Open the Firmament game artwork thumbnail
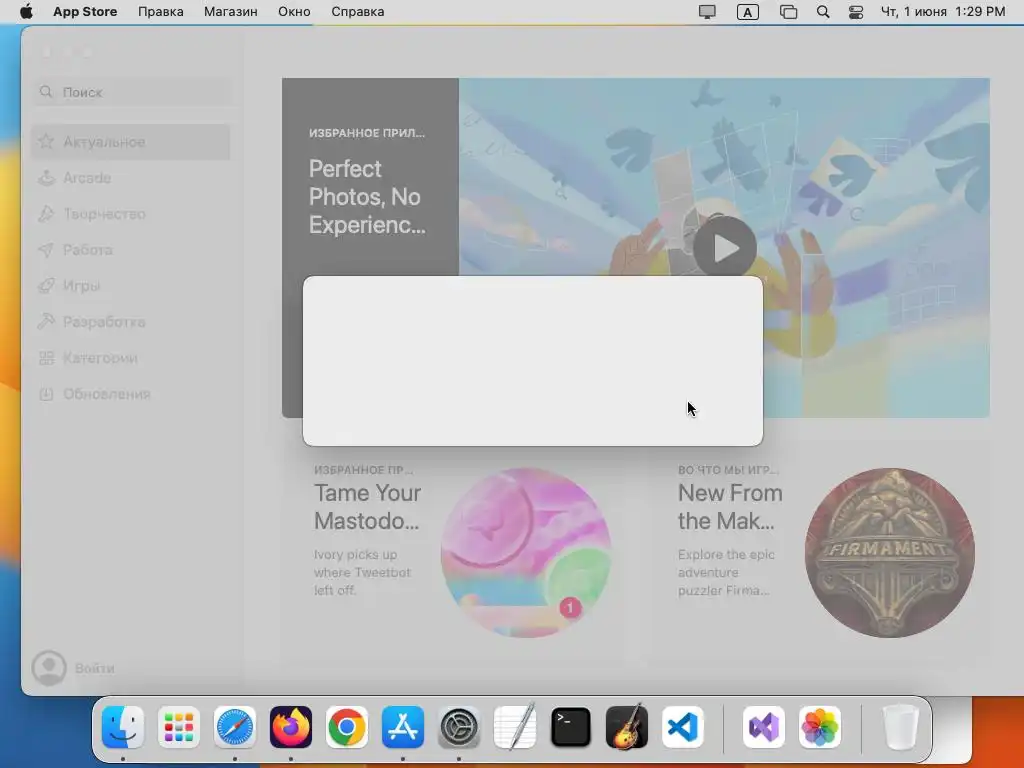Screen dimensions: 1024x768 (889, 552)
